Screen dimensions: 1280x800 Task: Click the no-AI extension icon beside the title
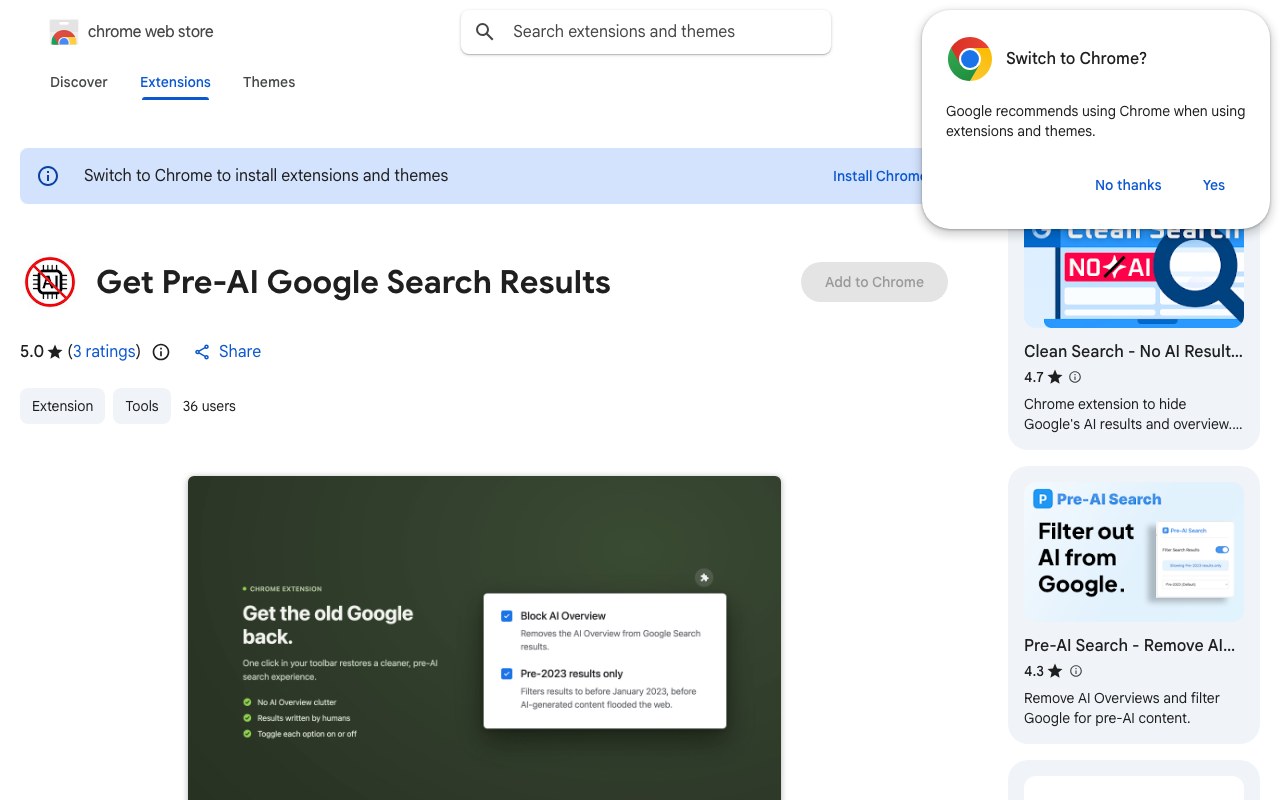pyautogui.click(x=50, y=282)
